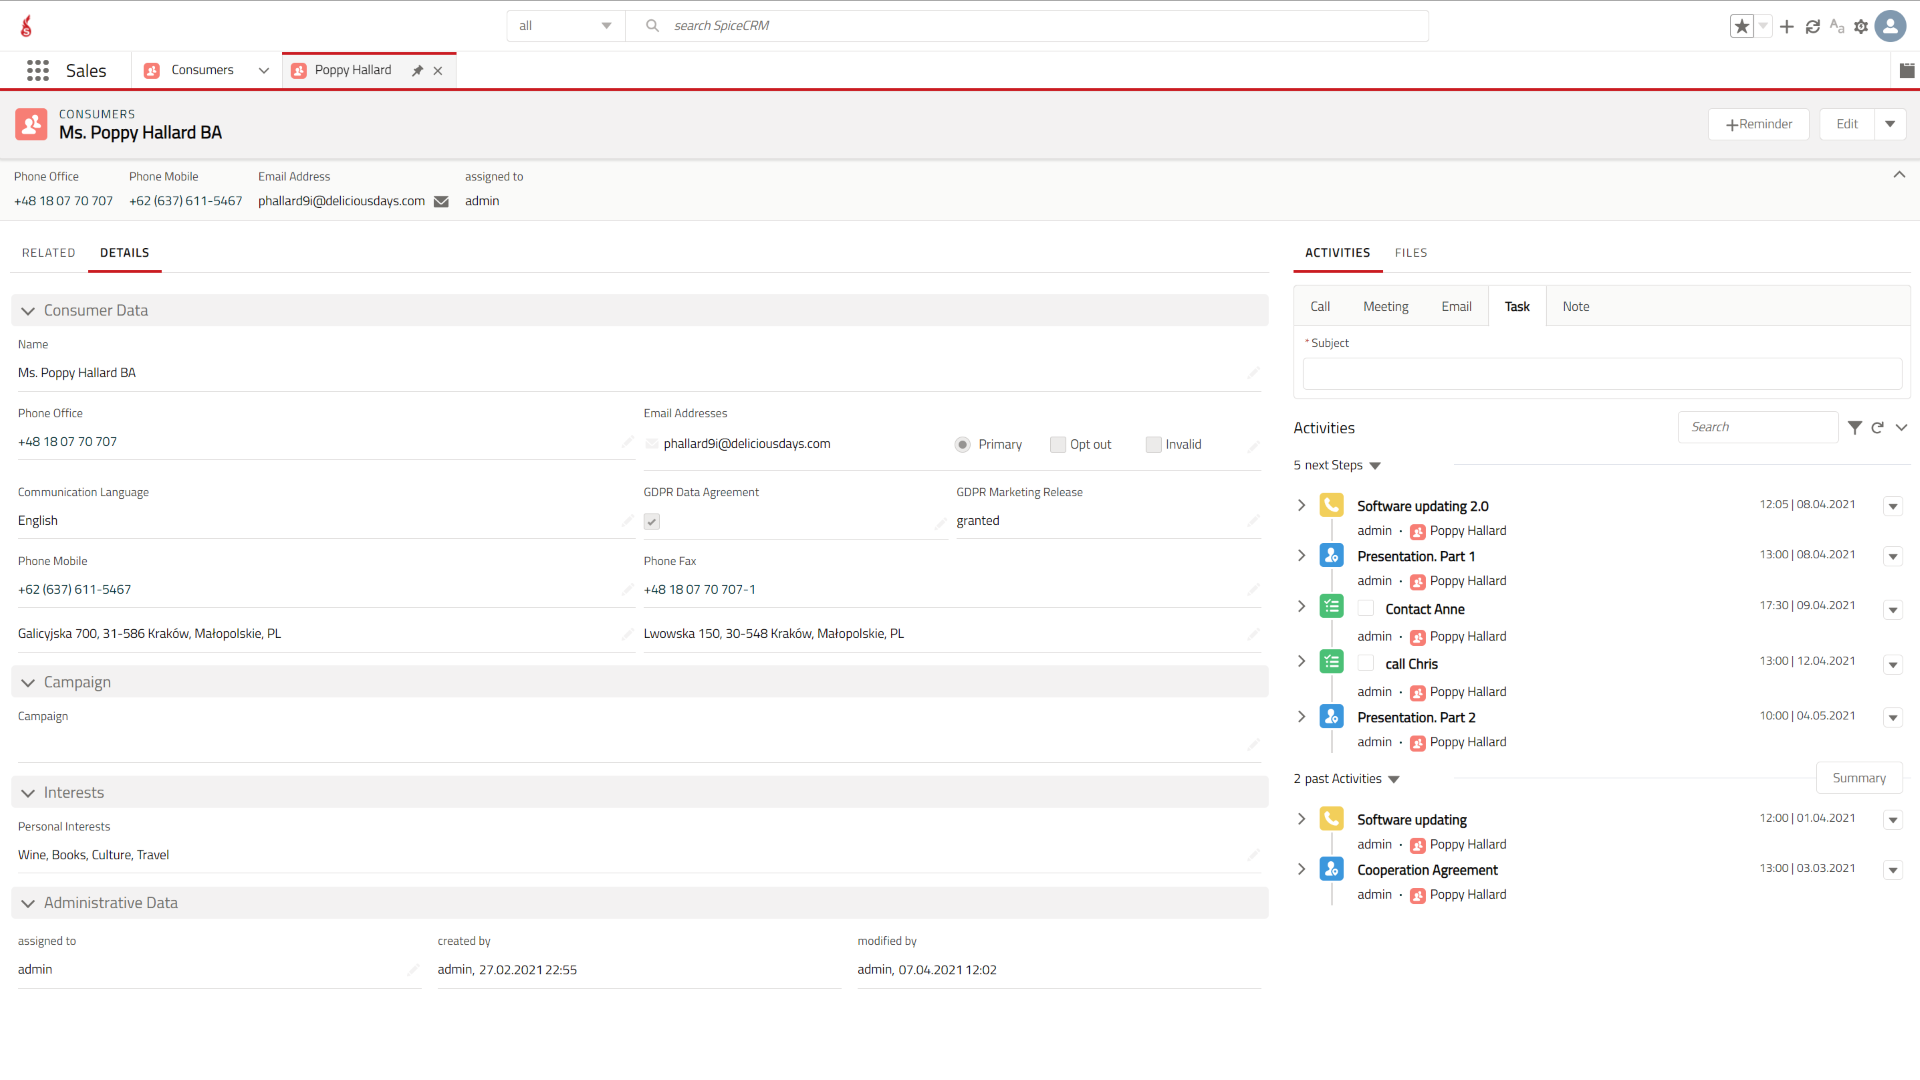The image size is (1920, 1080).
Task: Click the +Reminder button
Action: click(x=1759, y=124)
